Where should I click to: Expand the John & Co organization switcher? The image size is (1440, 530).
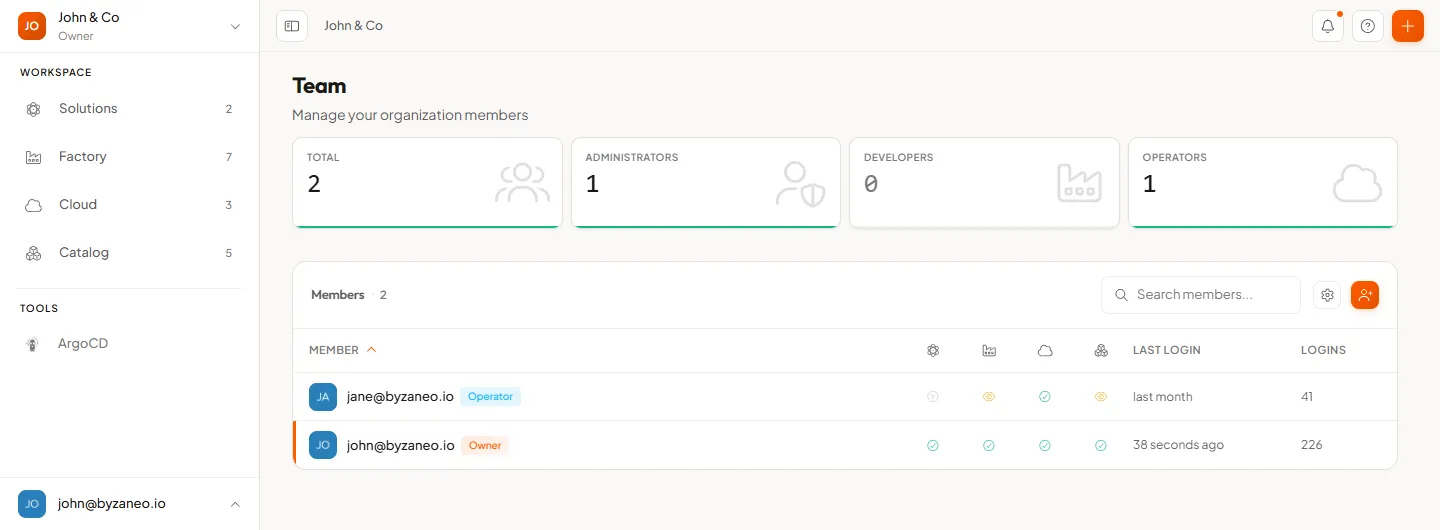tap(130, 26)
